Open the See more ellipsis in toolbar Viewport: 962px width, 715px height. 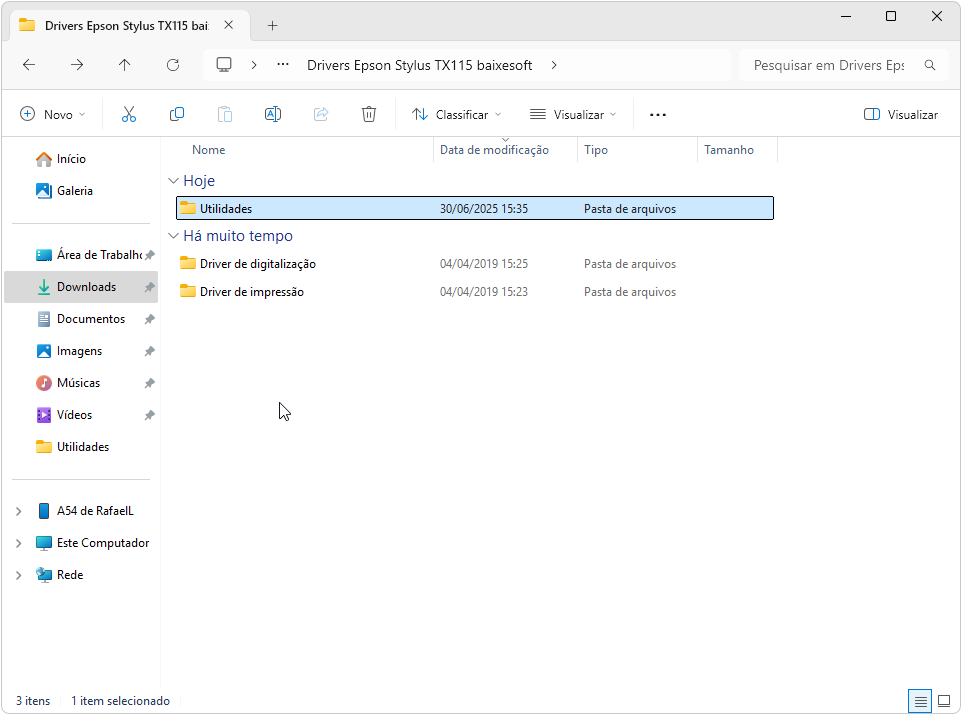pyautogui.click(x=658, y=115)
